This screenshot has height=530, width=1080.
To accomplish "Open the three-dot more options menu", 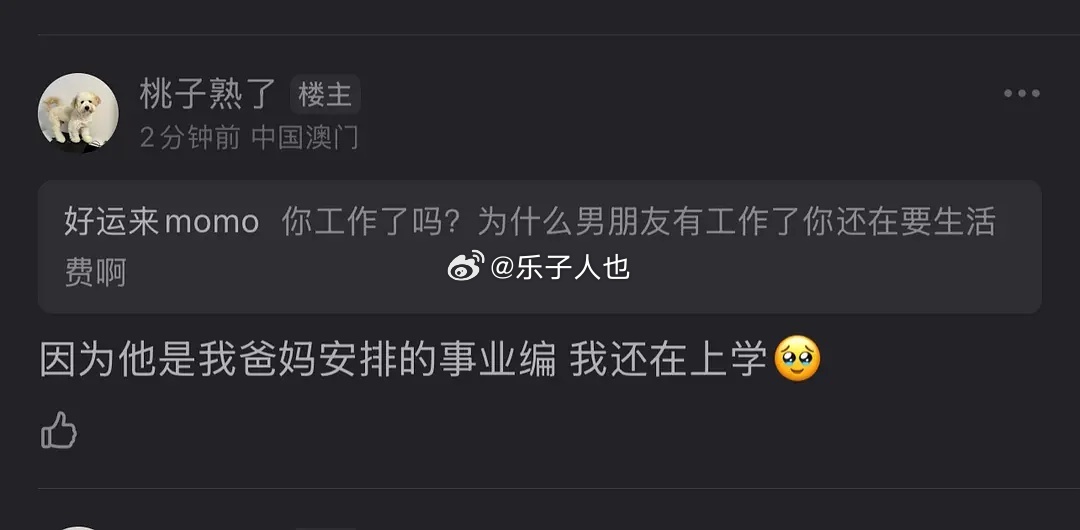I will [x=1021, y=94].
